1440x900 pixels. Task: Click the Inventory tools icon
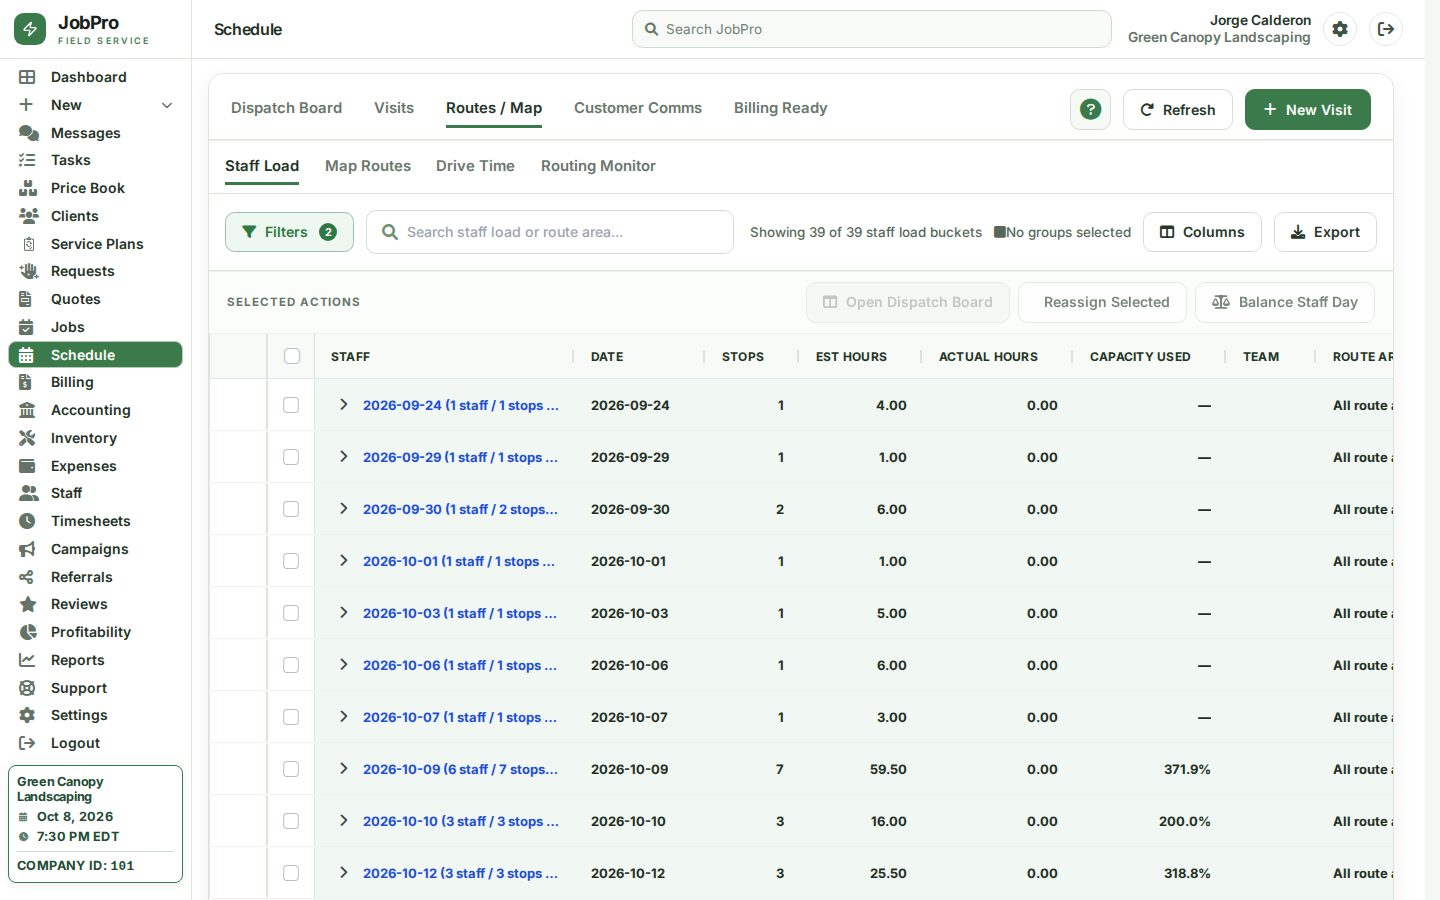tap(27, 438)
